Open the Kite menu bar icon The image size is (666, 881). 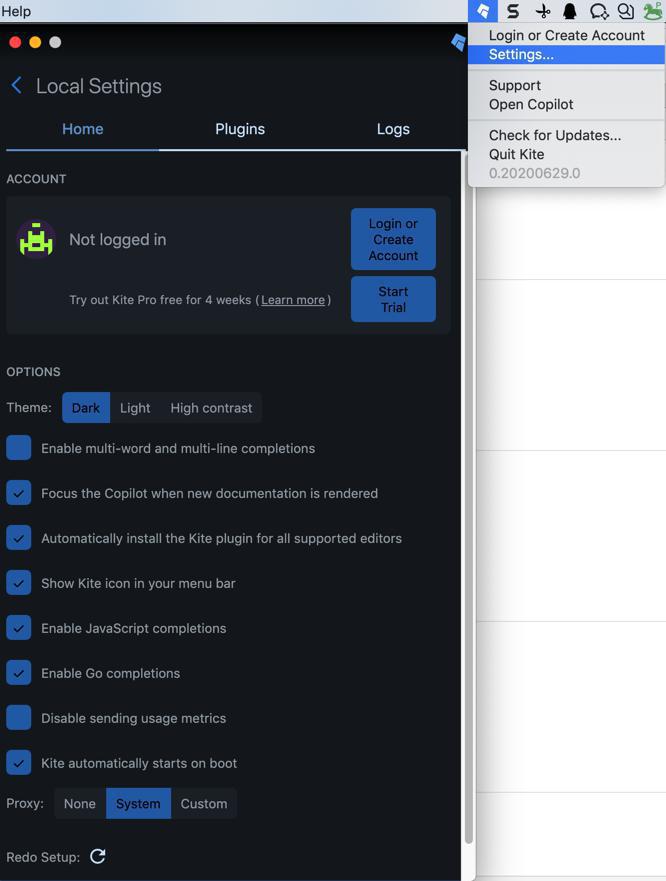coord(482,11)
